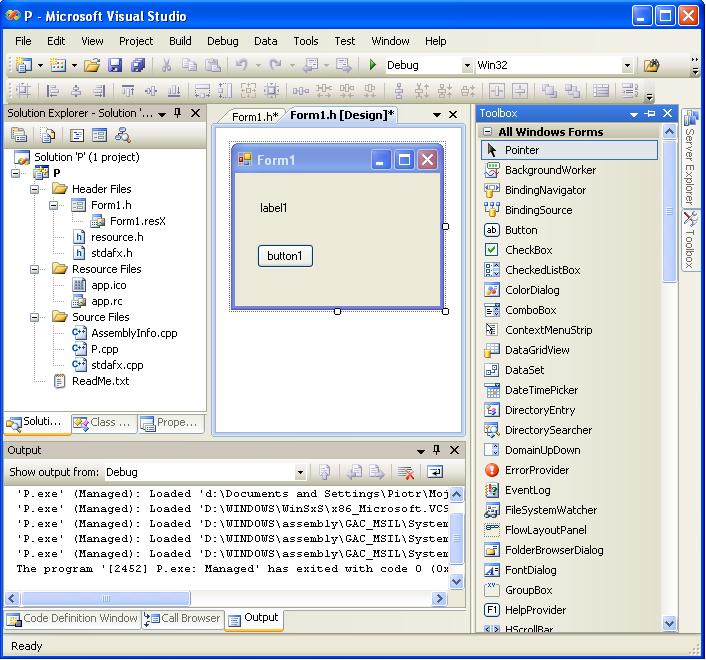Select P.cpp in Solution Explorer

104,349
